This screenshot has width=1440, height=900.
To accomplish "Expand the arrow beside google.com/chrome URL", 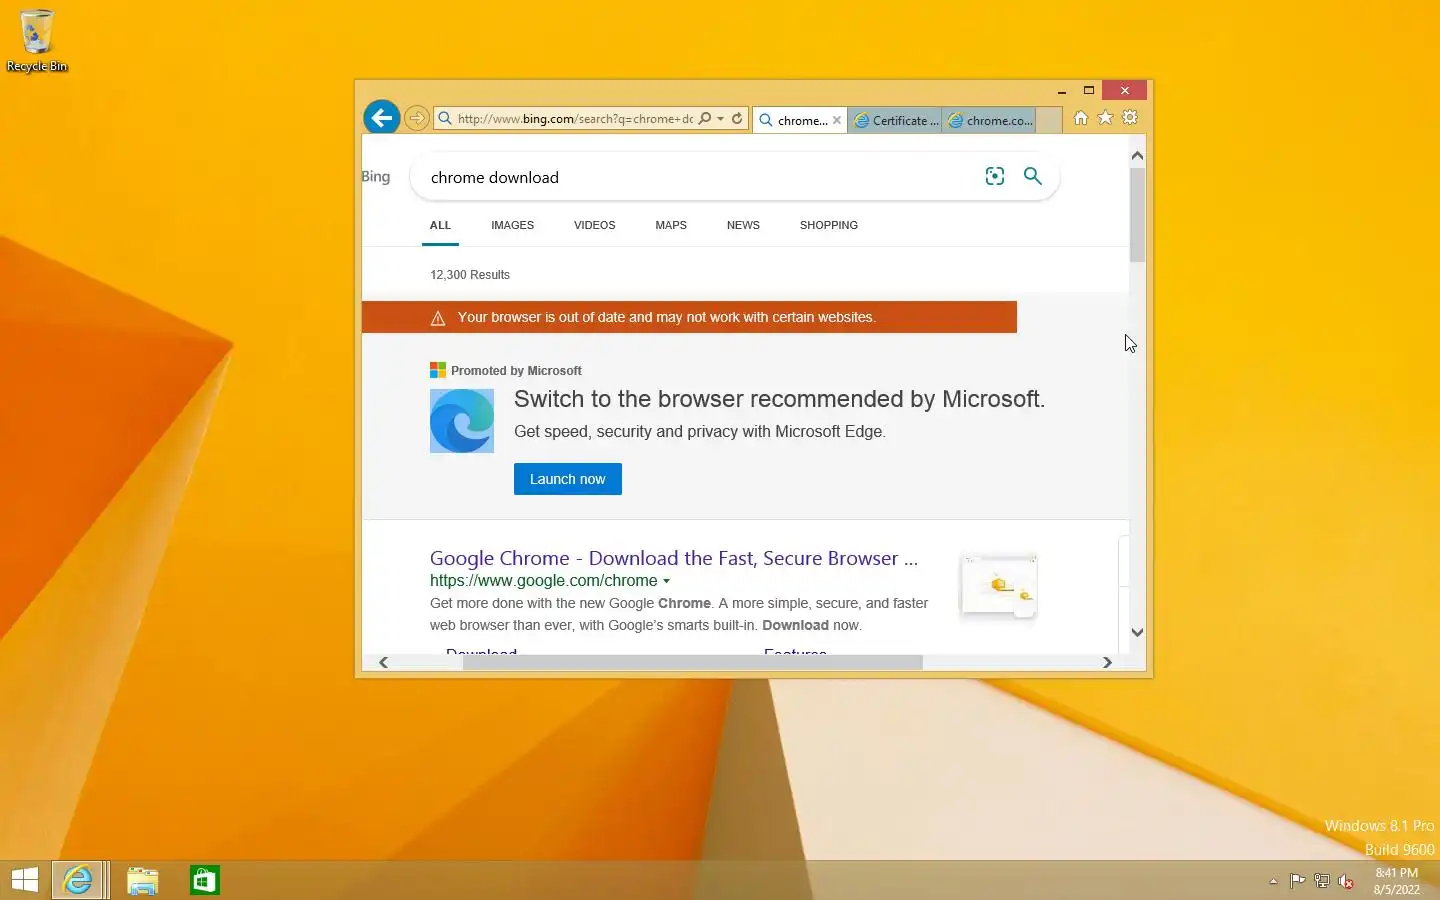I will [x=666, y=581].
